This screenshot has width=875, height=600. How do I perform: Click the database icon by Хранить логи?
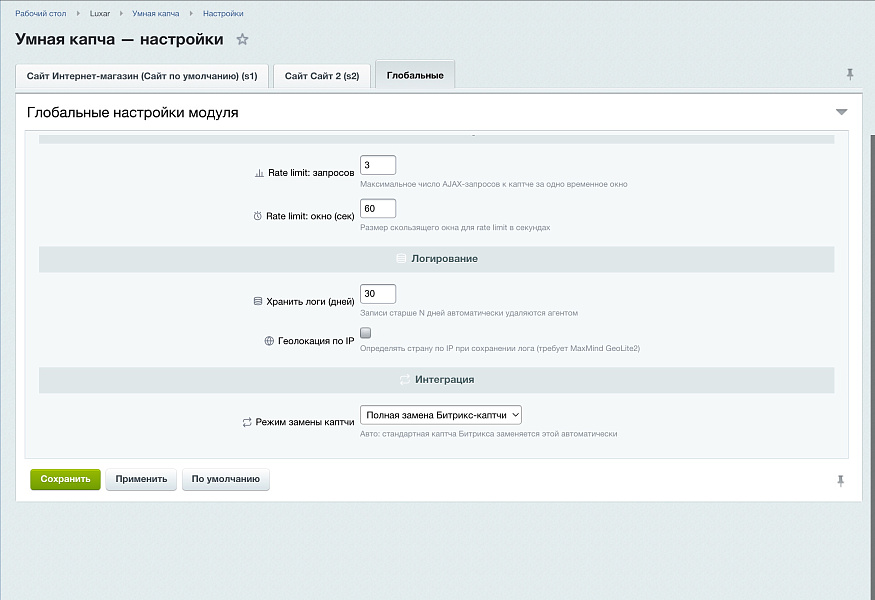pyautogui.click(x=257, y=301)
